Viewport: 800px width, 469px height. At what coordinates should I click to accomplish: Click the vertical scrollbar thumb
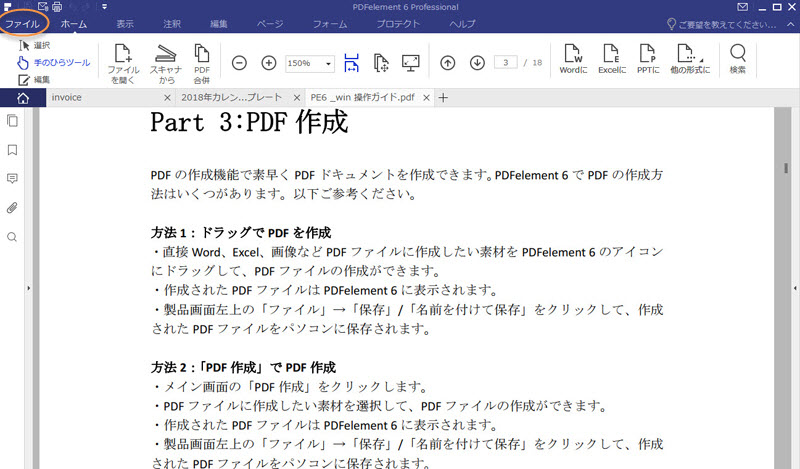786,168
